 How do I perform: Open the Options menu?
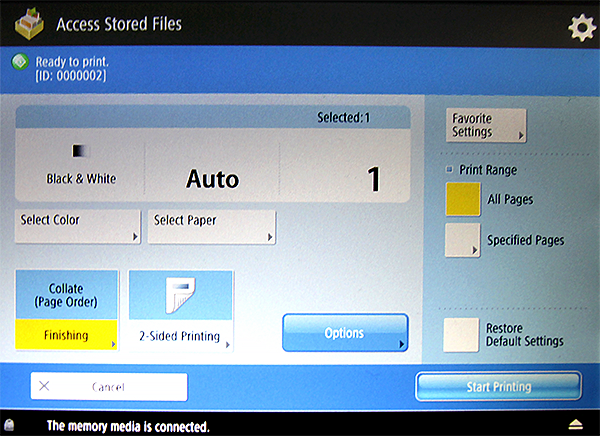pyautogui.click(x=345, y=333)
